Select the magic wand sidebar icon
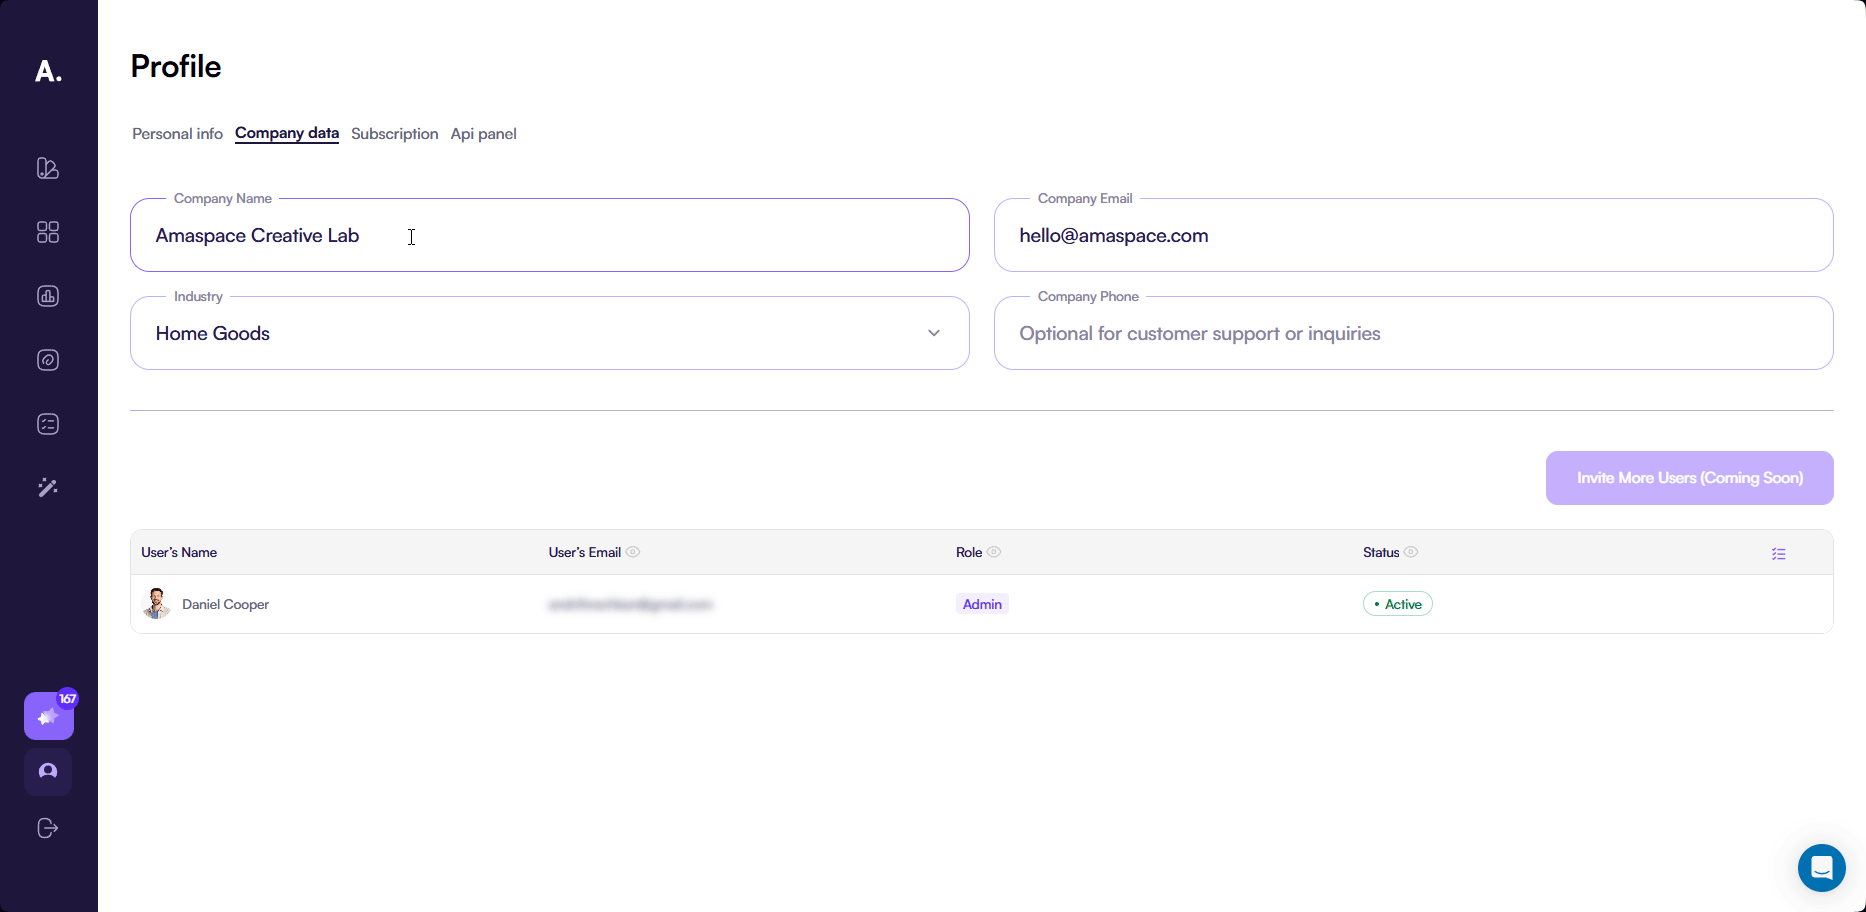 click(x=48, y=488)
